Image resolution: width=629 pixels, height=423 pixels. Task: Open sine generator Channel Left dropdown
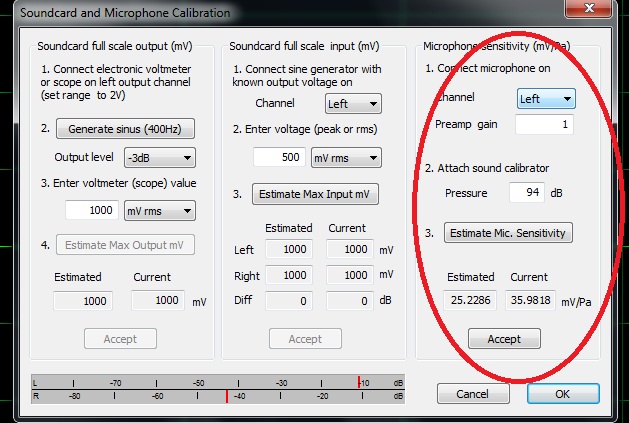coord(353,104)
